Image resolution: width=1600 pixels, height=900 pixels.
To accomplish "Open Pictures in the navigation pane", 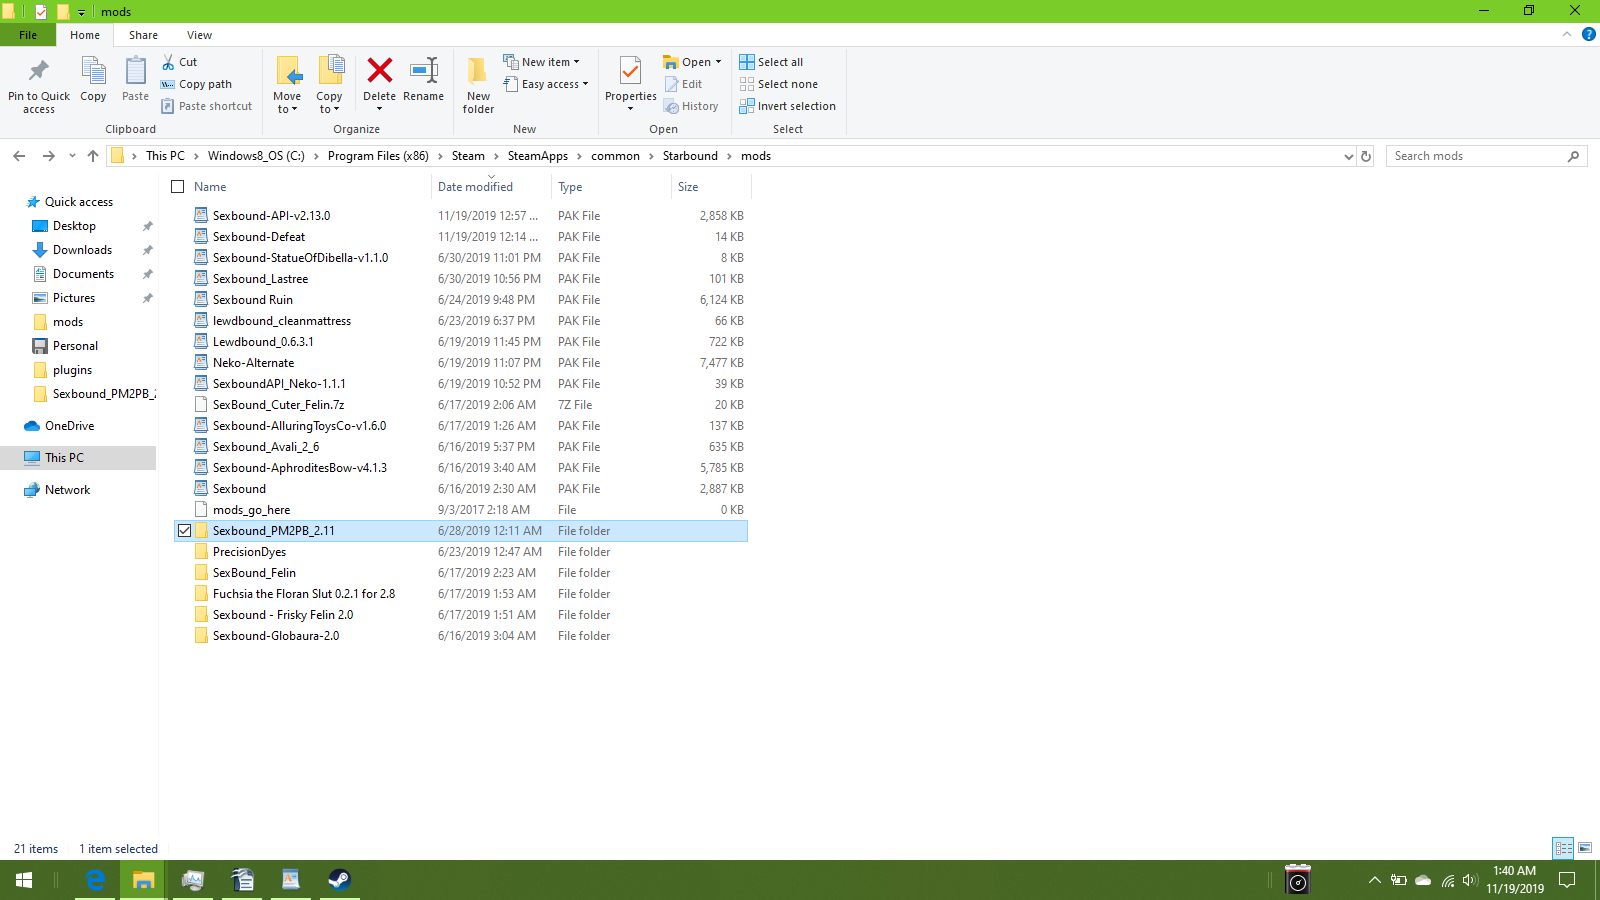I will [x=74, y=298].
